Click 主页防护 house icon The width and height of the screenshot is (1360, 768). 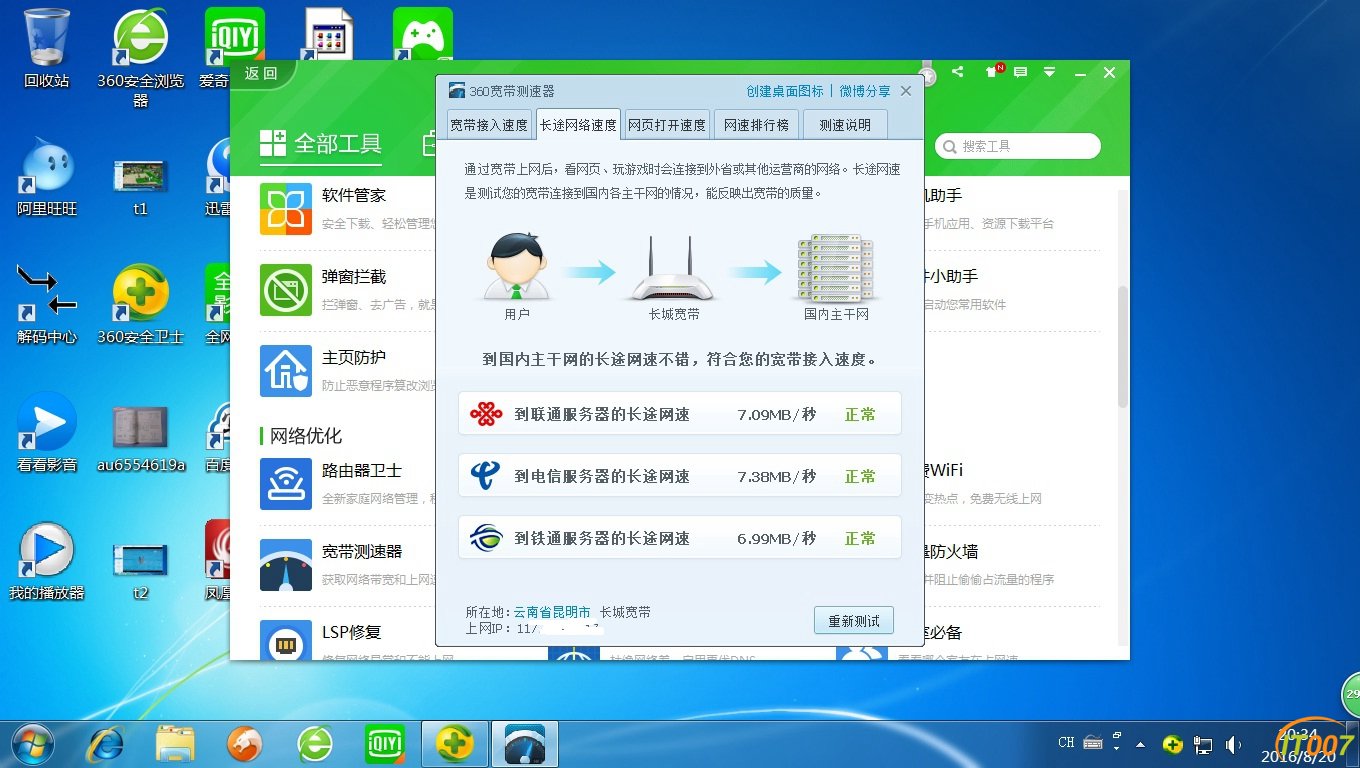[x=286, y=371]
